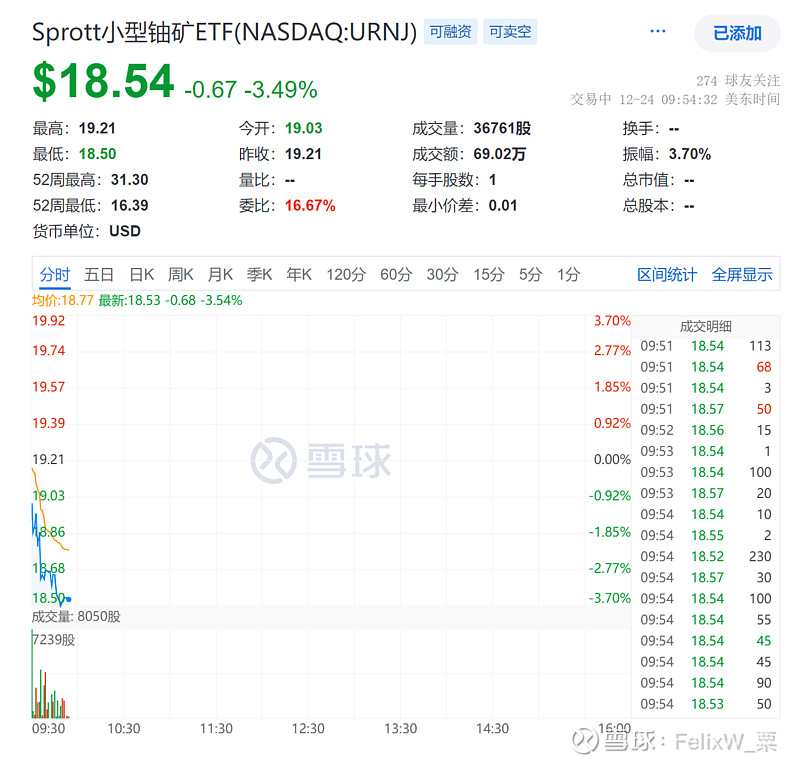Click the 振幅 value 3.70%
The image size is (800, 766).
click(x=690, y=154)
